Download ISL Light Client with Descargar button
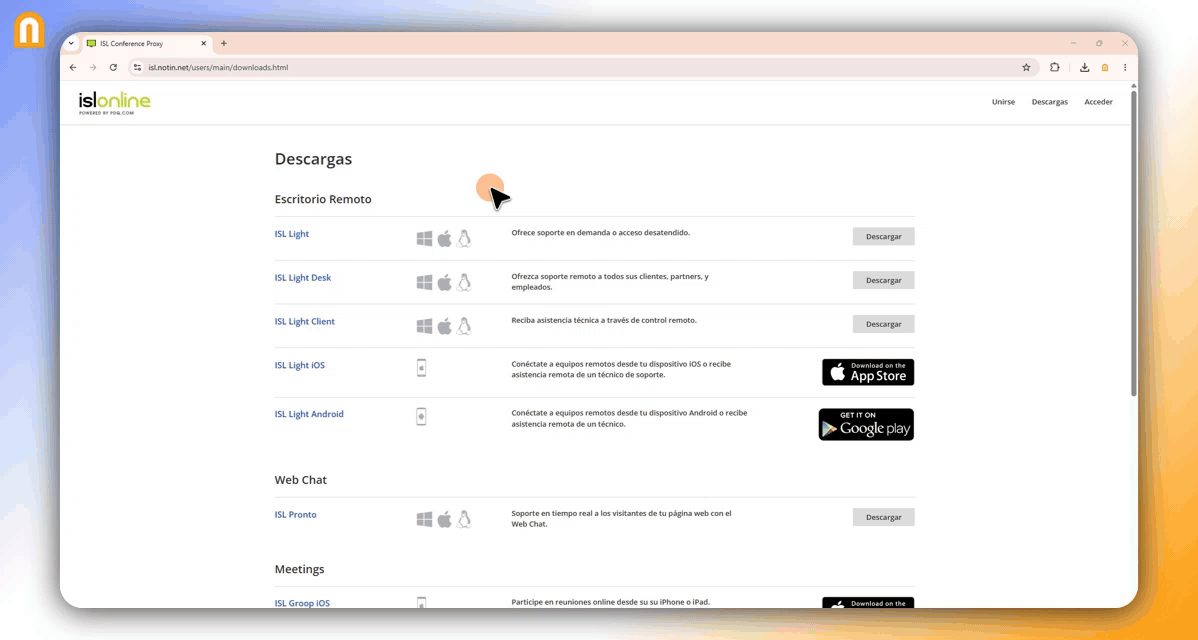The image size is (1198, 640). (883, 324)
